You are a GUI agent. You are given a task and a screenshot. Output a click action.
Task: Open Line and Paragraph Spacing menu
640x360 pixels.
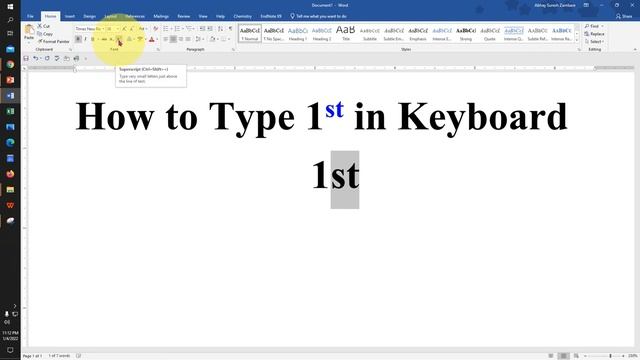pyautogui.click(x=199, y=39)
